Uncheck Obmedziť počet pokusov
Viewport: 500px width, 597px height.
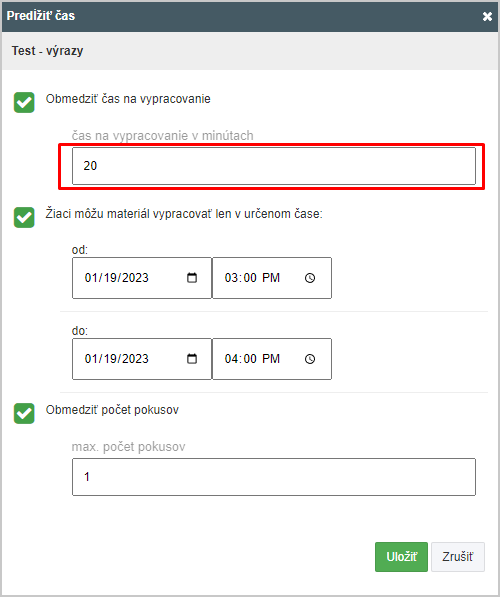point(24,413)
